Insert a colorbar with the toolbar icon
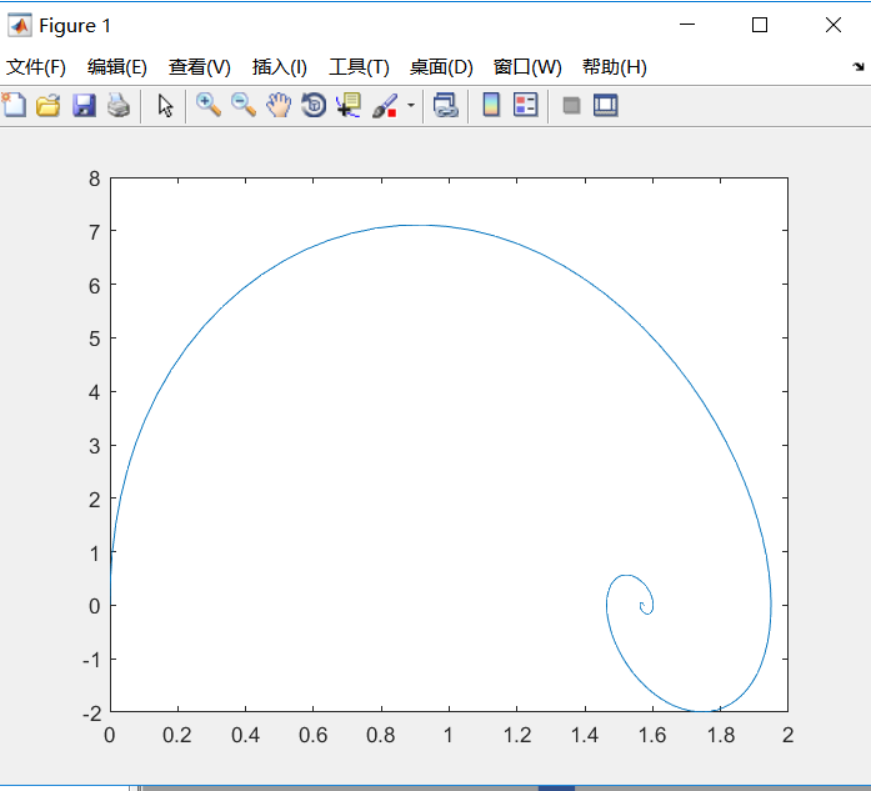 point(491,105)
